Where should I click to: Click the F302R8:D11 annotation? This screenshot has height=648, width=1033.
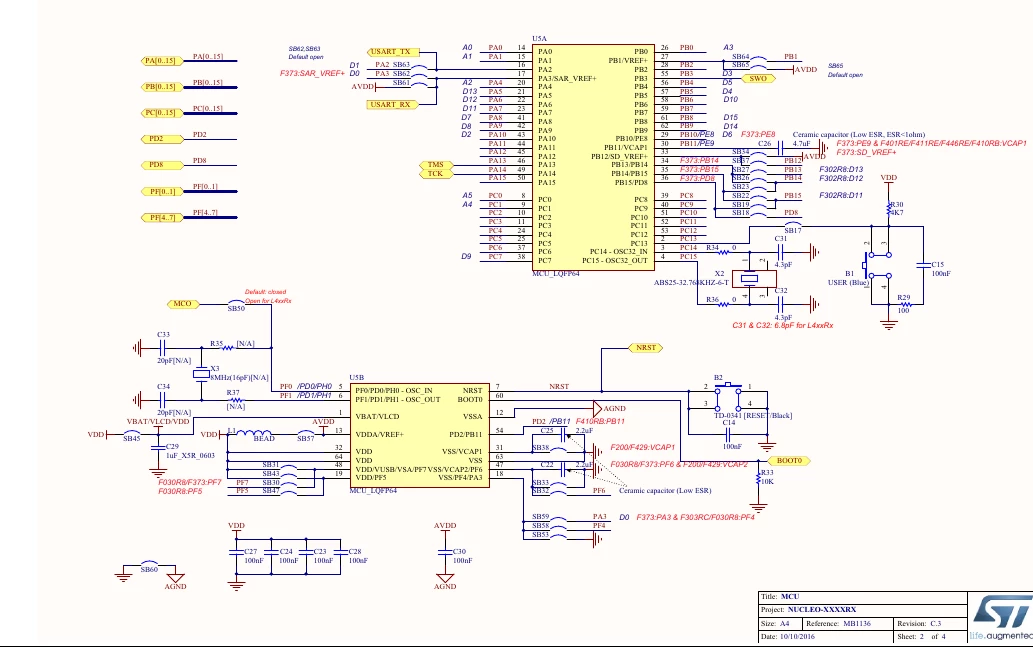[x=841, y=196]
